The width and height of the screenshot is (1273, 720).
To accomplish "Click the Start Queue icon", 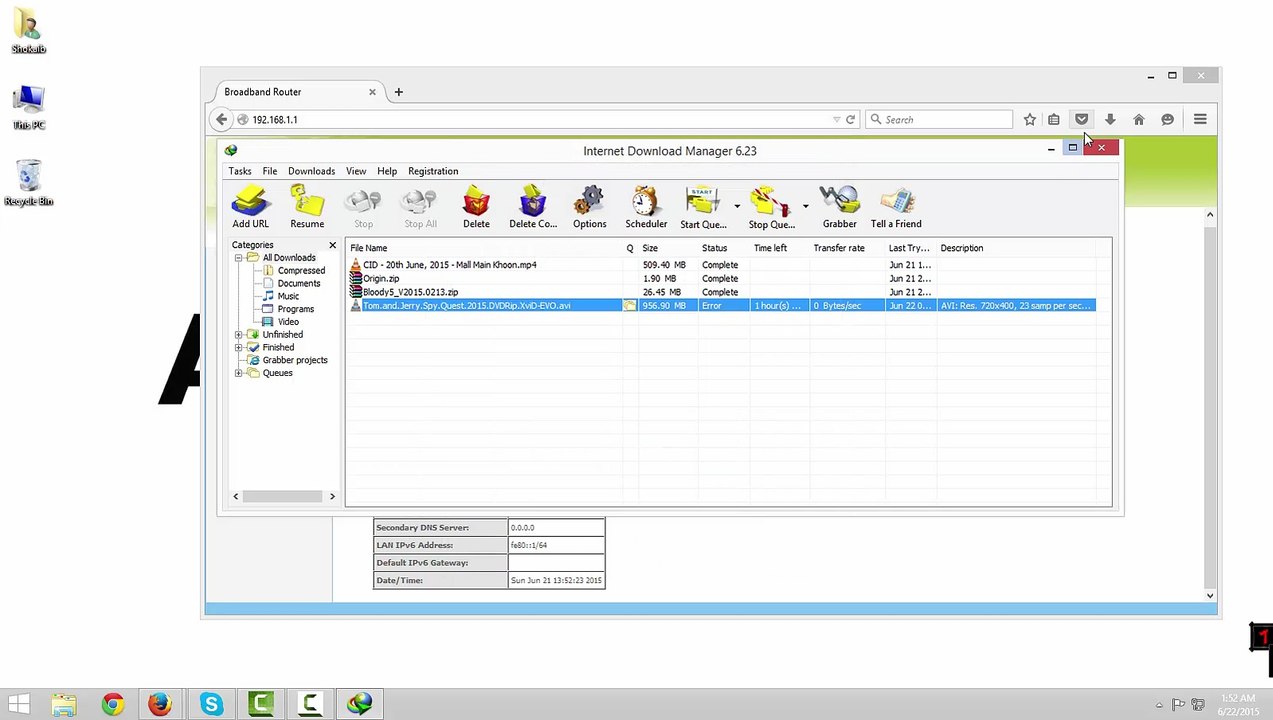I will coord(703,207).
